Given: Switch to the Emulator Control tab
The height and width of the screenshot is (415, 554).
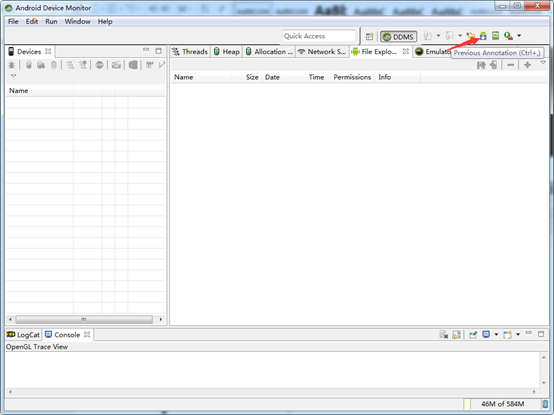Looking at the screenshot, I should pos(433,52).
